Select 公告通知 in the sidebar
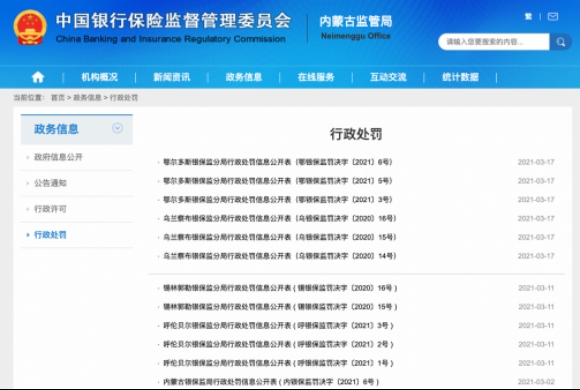Screen dimensions: 580x390 click(50, 183)
